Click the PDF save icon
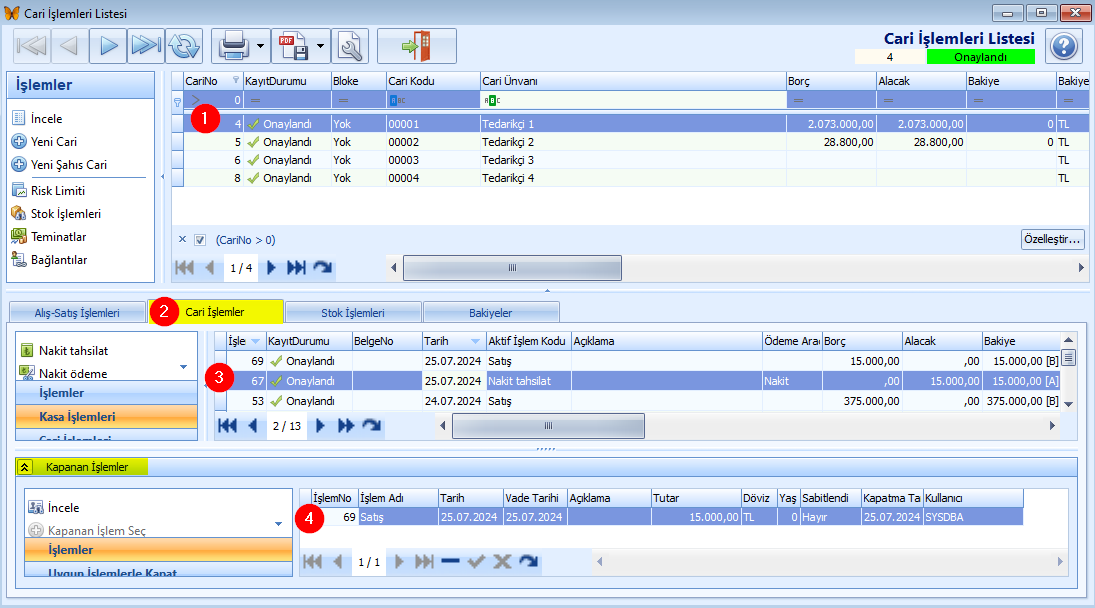The width and height of the screenshot is (1095, 608). pos(293,46)
